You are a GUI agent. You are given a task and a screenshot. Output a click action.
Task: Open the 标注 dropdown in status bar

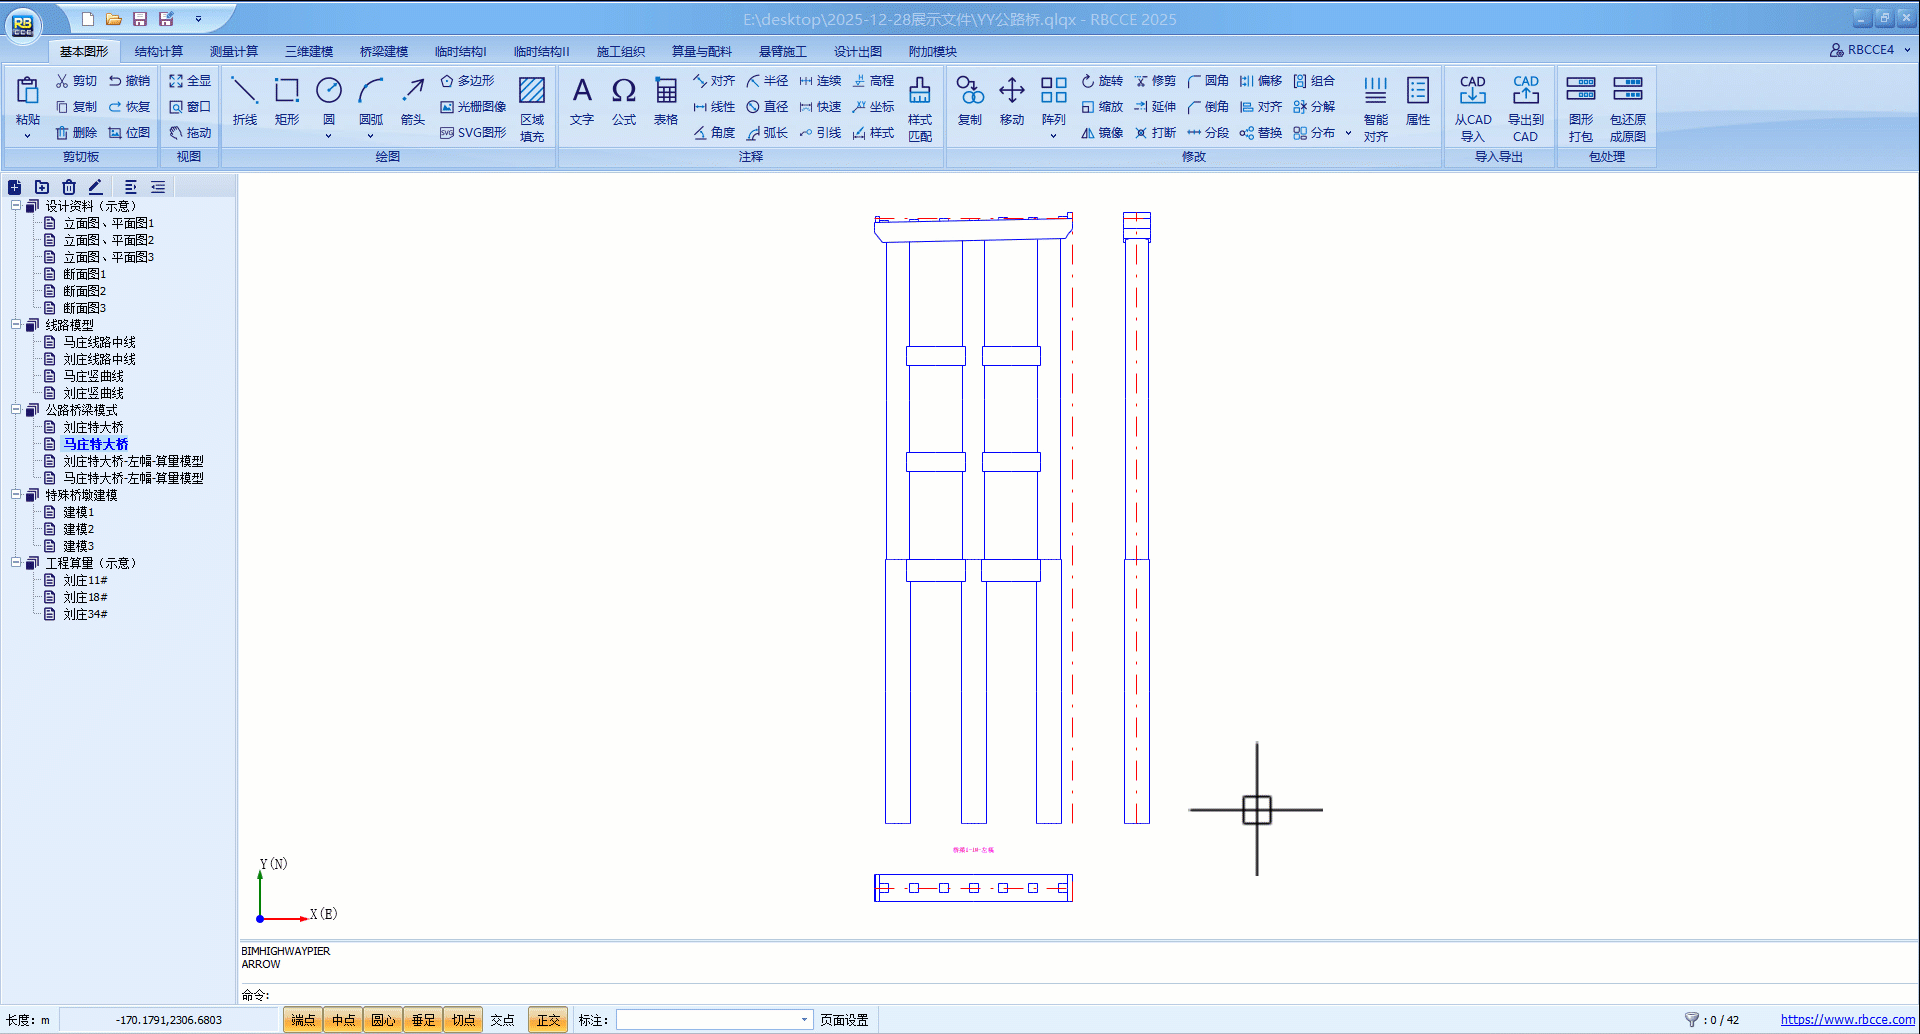804,1020
